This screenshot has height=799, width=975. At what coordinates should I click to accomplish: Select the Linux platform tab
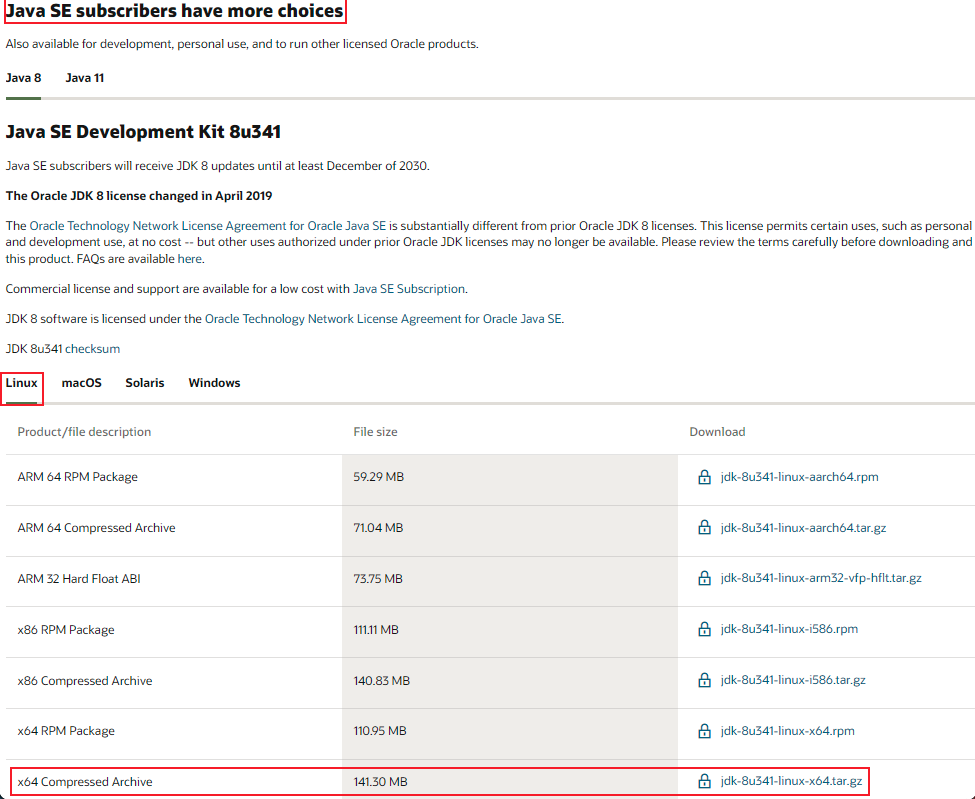click(x=22, y=383)
